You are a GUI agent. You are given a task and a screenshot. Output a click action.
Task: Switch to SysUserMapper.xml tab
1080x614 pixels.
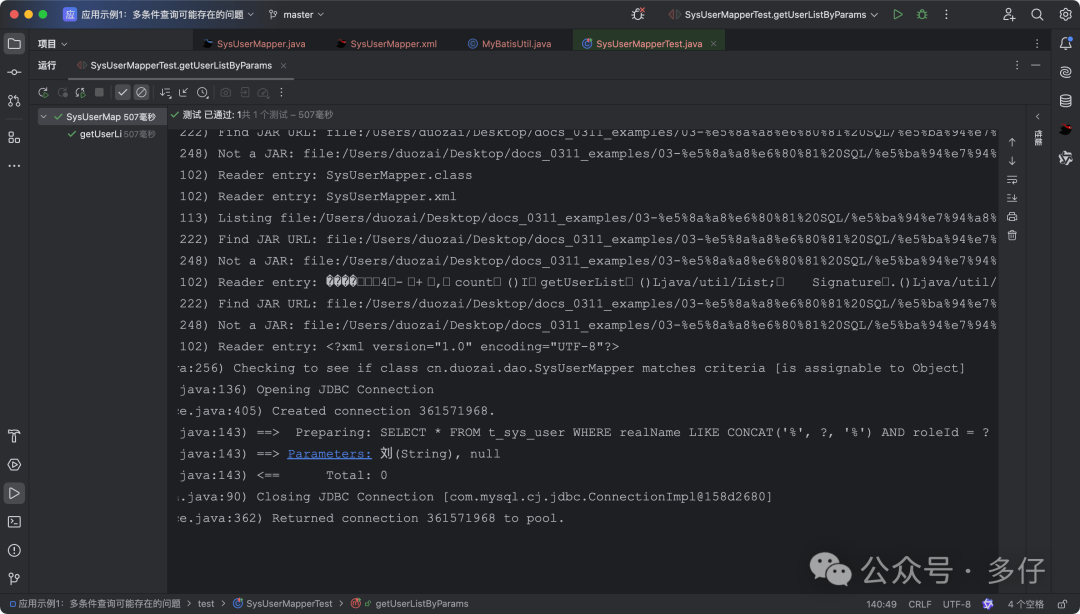point(386,43)
